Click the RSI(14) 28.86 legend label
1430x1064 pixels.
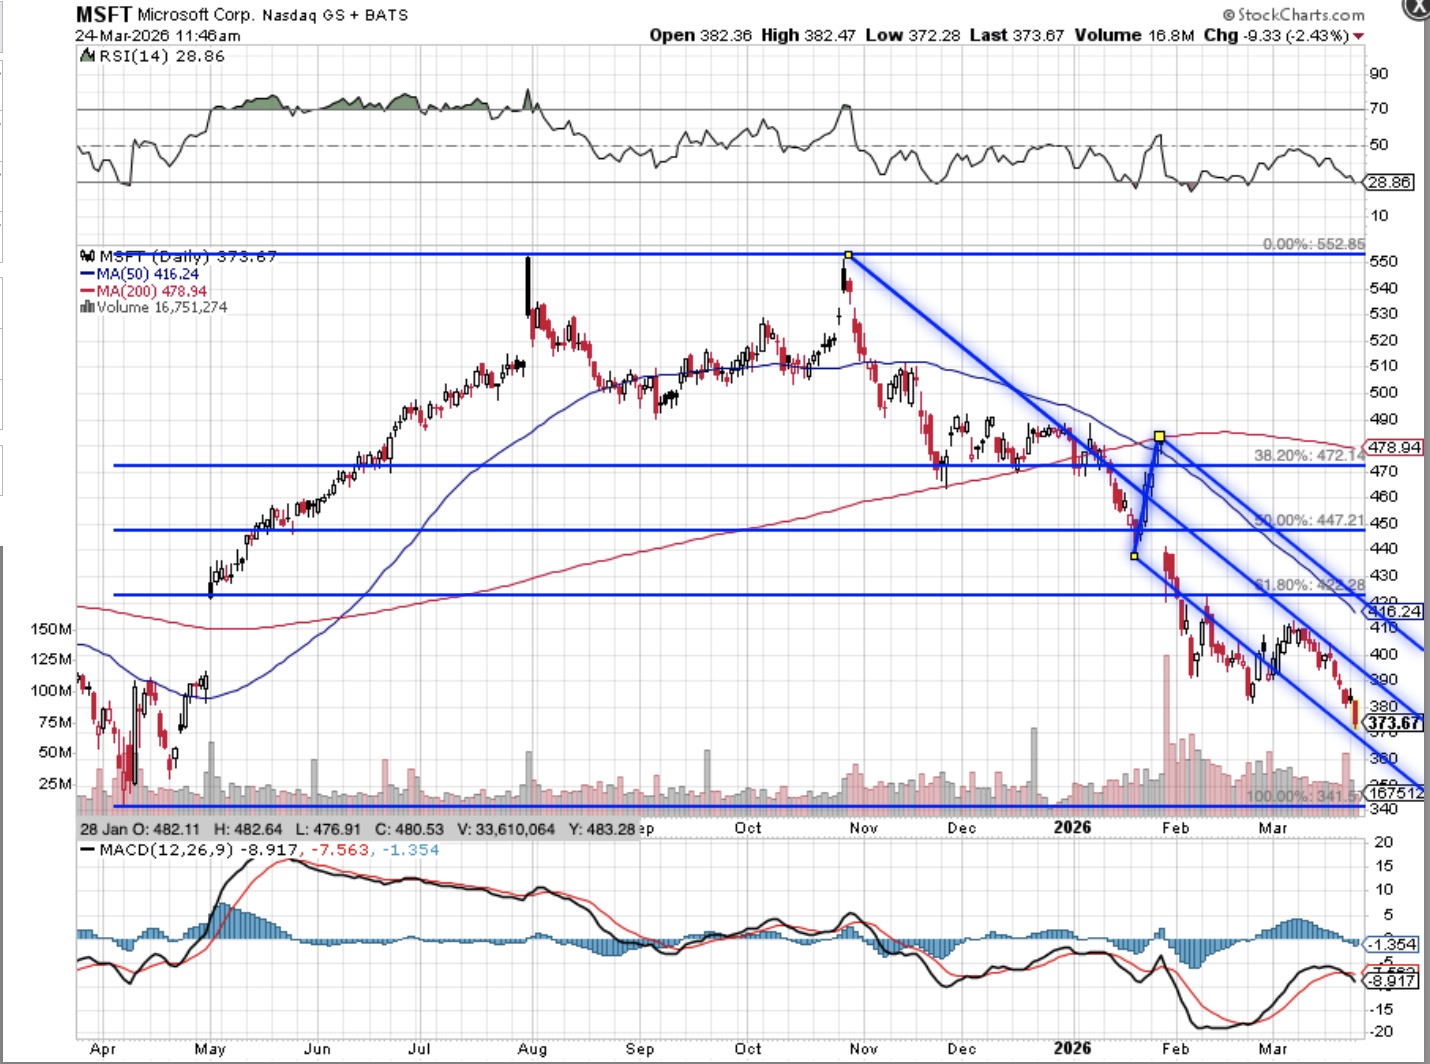(x=162, y=57)
